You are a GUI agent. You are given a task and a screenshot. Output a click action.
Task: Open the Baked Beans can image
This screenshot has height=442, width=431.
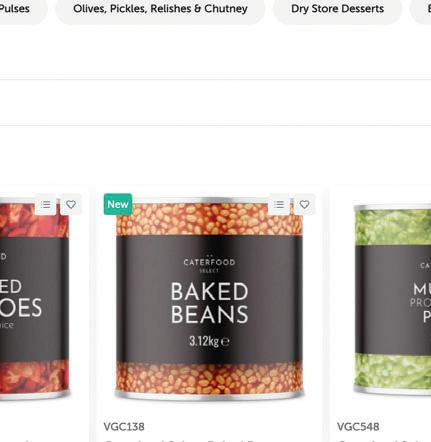[209, 298]
